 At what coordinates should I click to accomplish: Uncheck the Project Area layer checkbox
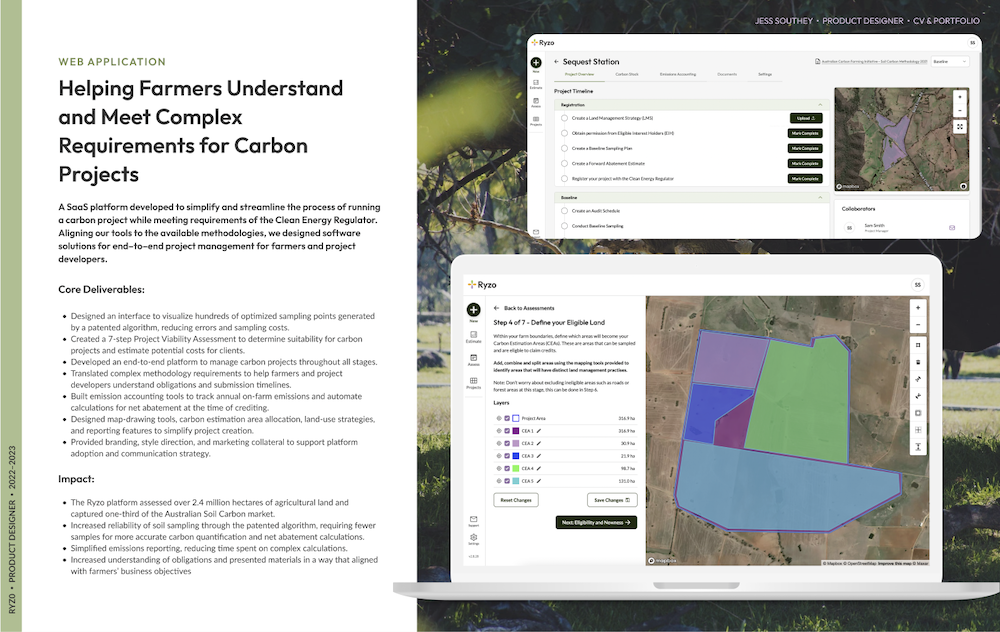coord(507,418)
